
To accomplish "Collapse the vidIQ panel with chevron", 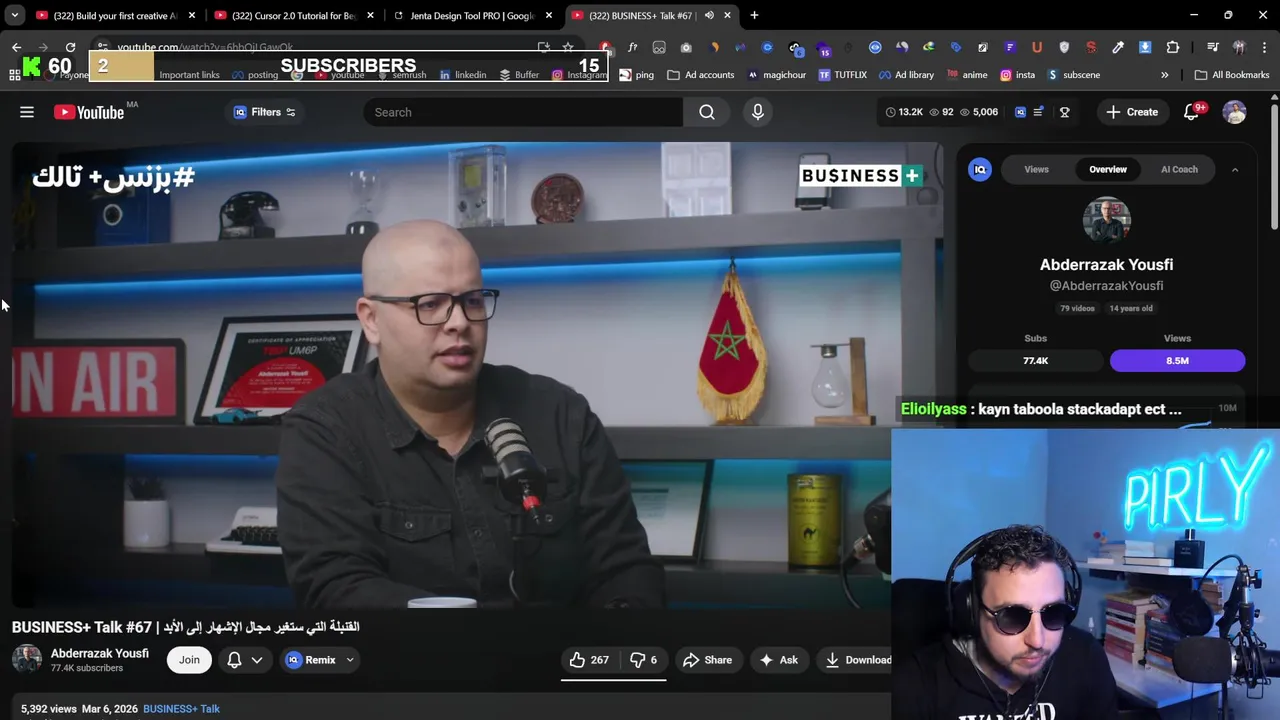I will 1235,170.
